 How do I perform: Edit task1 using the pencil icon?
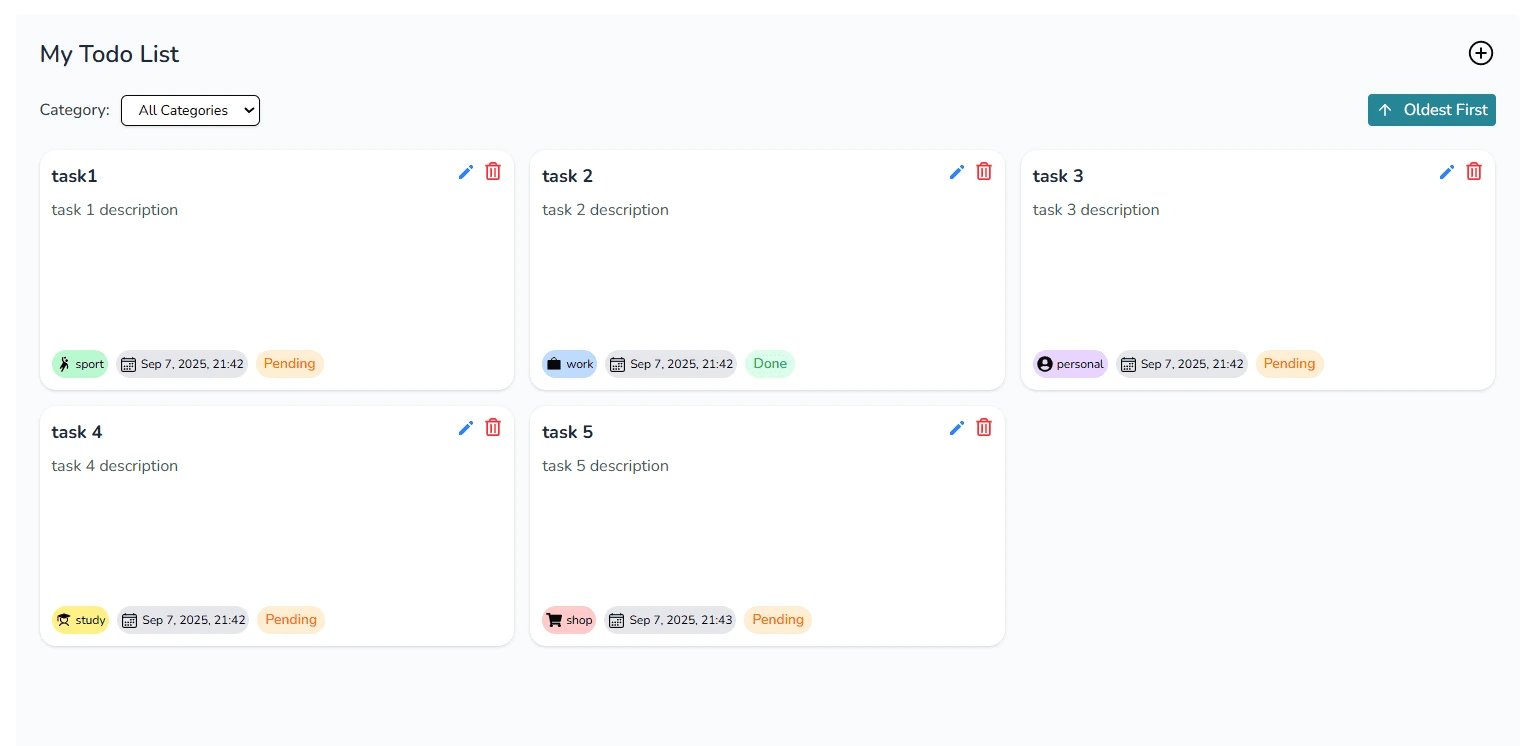(x=466, y=172)
